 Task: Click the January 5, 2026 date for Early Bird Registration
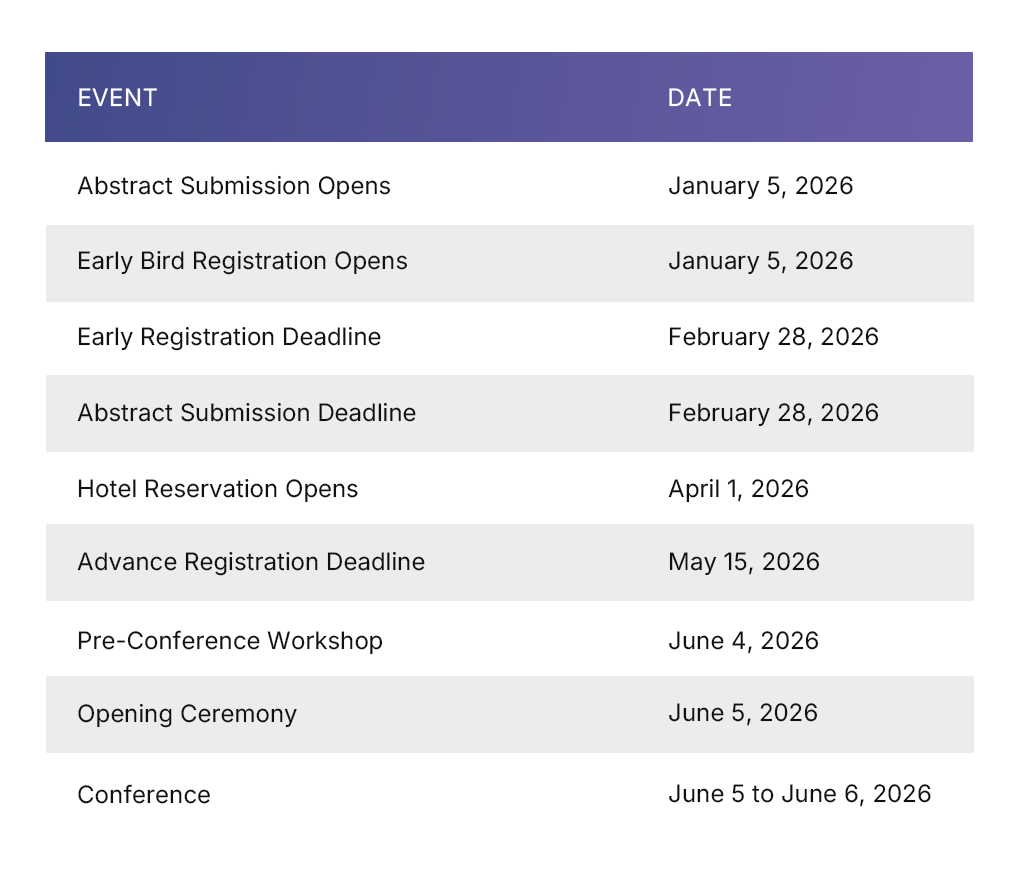pos(760,261)
